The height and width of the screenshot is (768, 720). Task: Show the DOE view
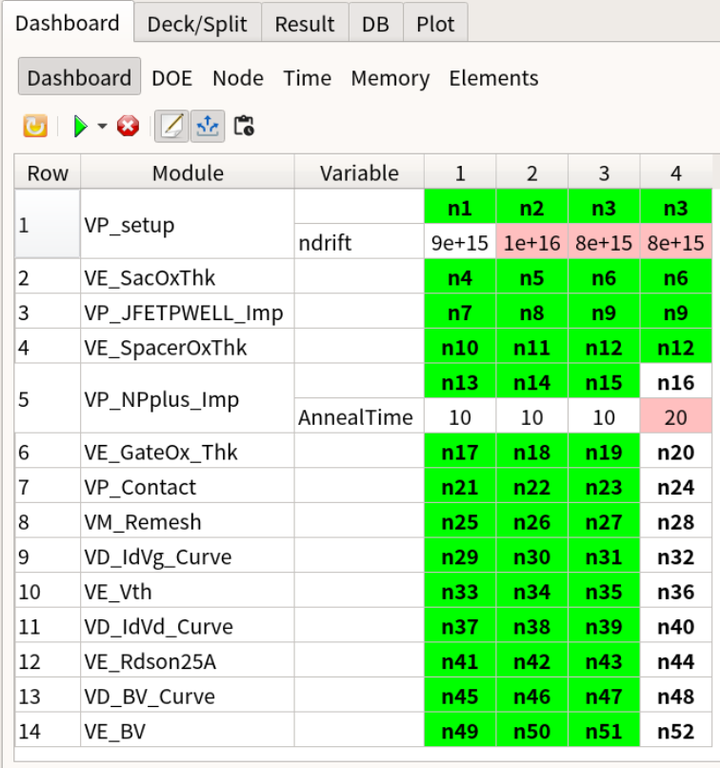coord(172,78)
